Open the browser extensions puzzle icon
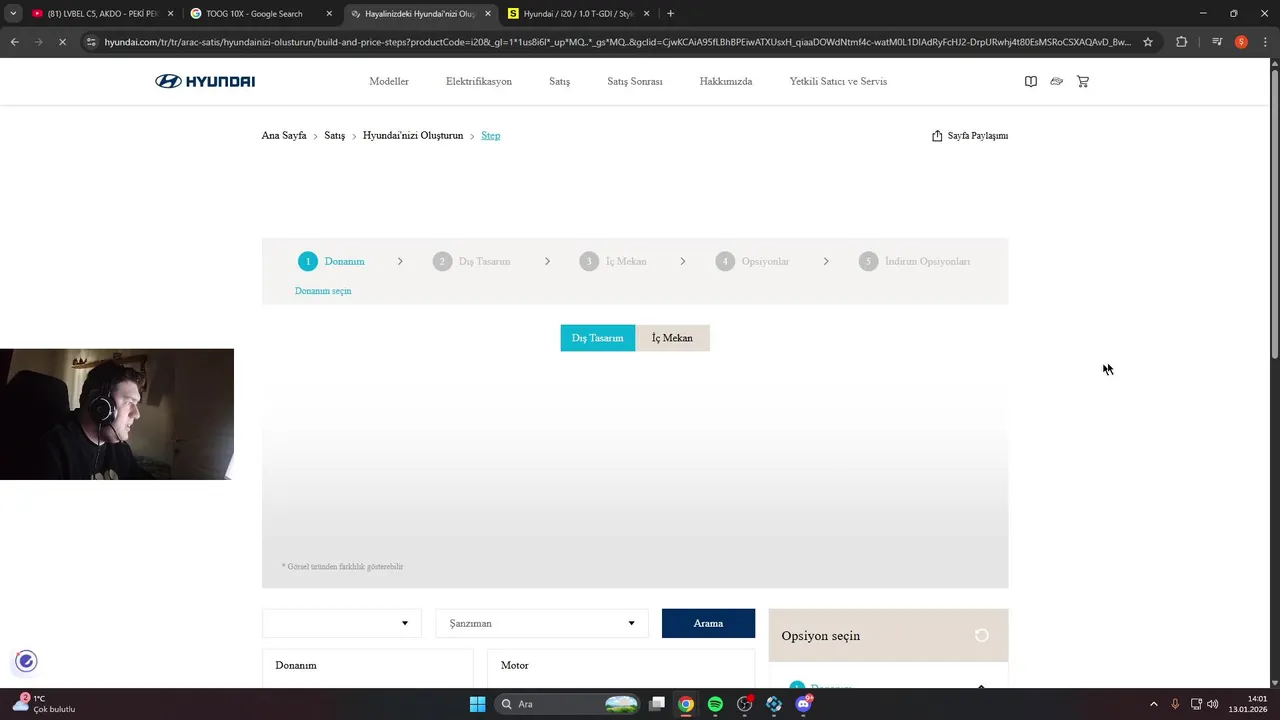Screen dimensions: 1280x720 pyautogui.click(x=1181, y=42)
